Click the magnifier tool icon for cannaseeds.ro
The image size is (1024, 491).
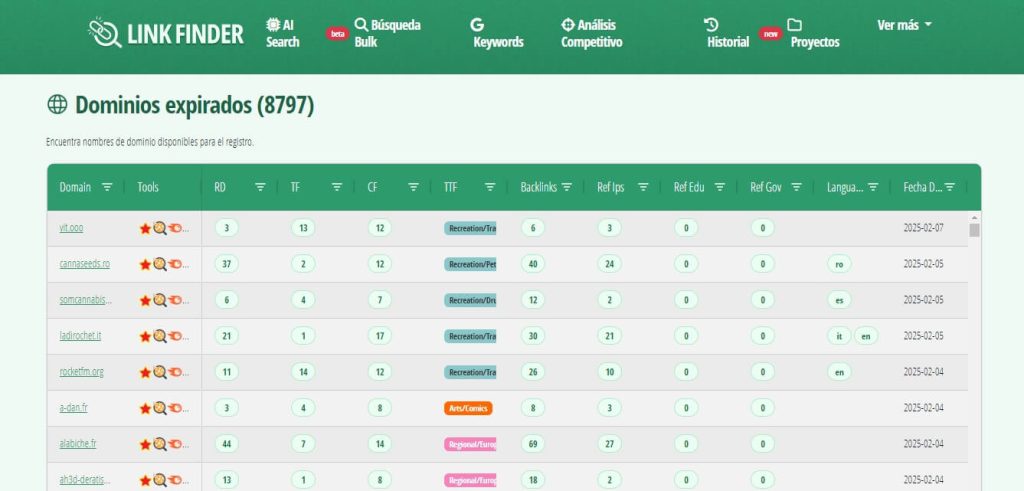tap(159, 265)
